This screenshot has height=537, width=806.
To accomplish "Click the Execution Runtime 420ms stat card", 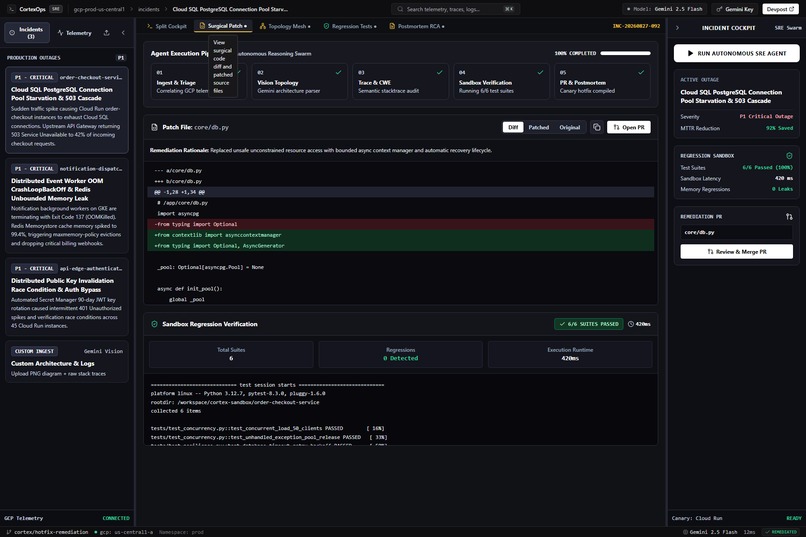I will [x=570, y=354].
